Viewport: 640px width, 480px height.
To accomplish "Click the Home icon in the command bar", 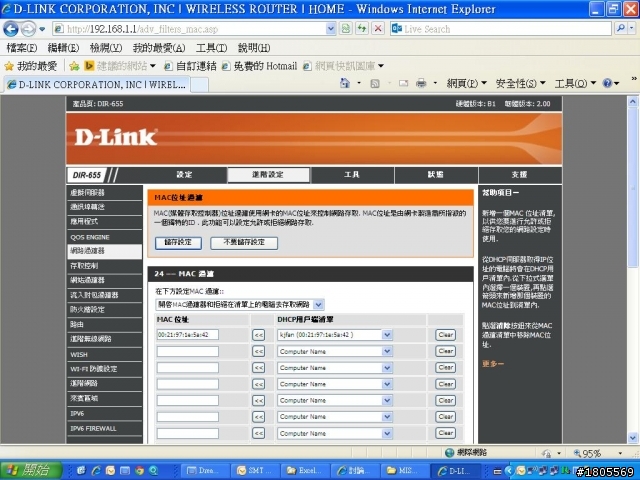I will [345, 83].
